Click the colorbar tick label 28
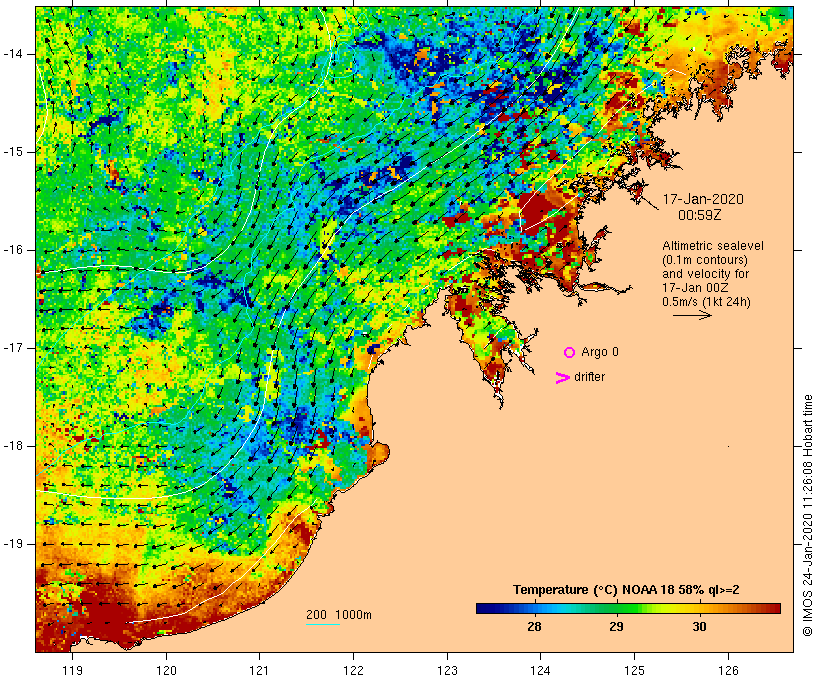Viewport: 820px width, 680px height. [x=534, y=627]
